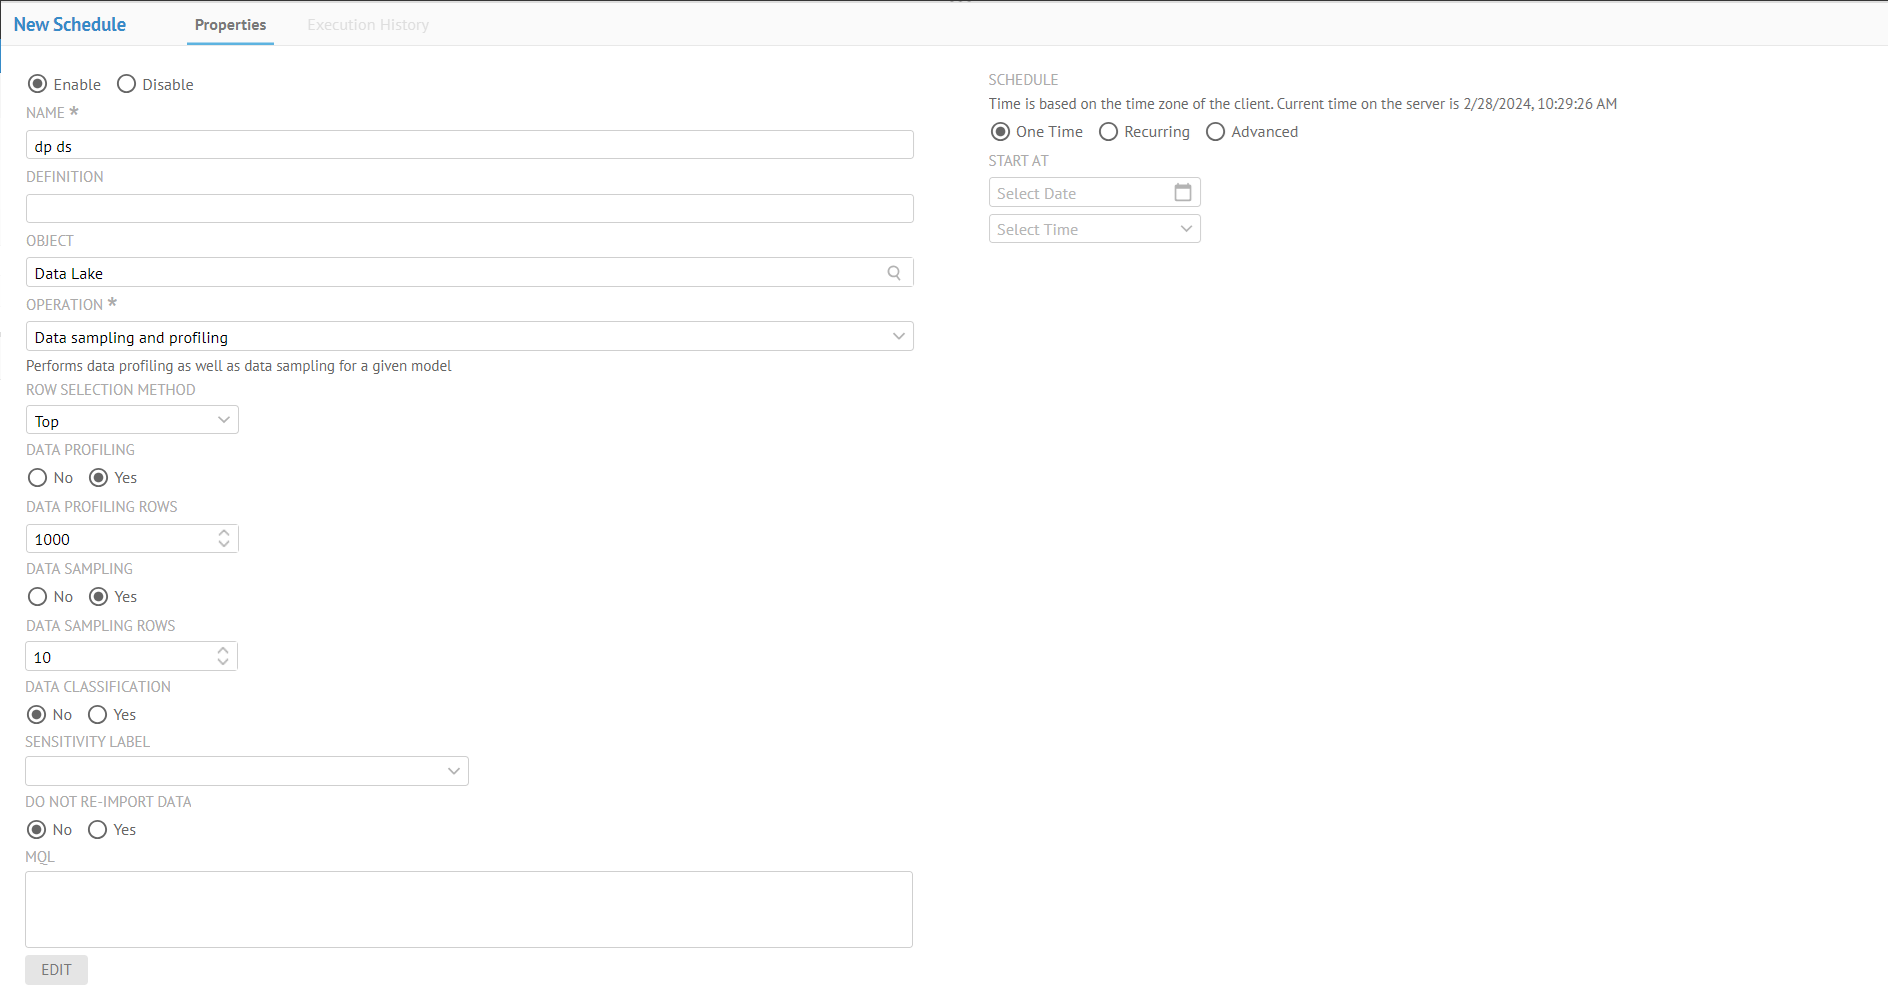Click the EDIT button
The height and width of the screenshot is (1000, 1888).
point(56,970)
